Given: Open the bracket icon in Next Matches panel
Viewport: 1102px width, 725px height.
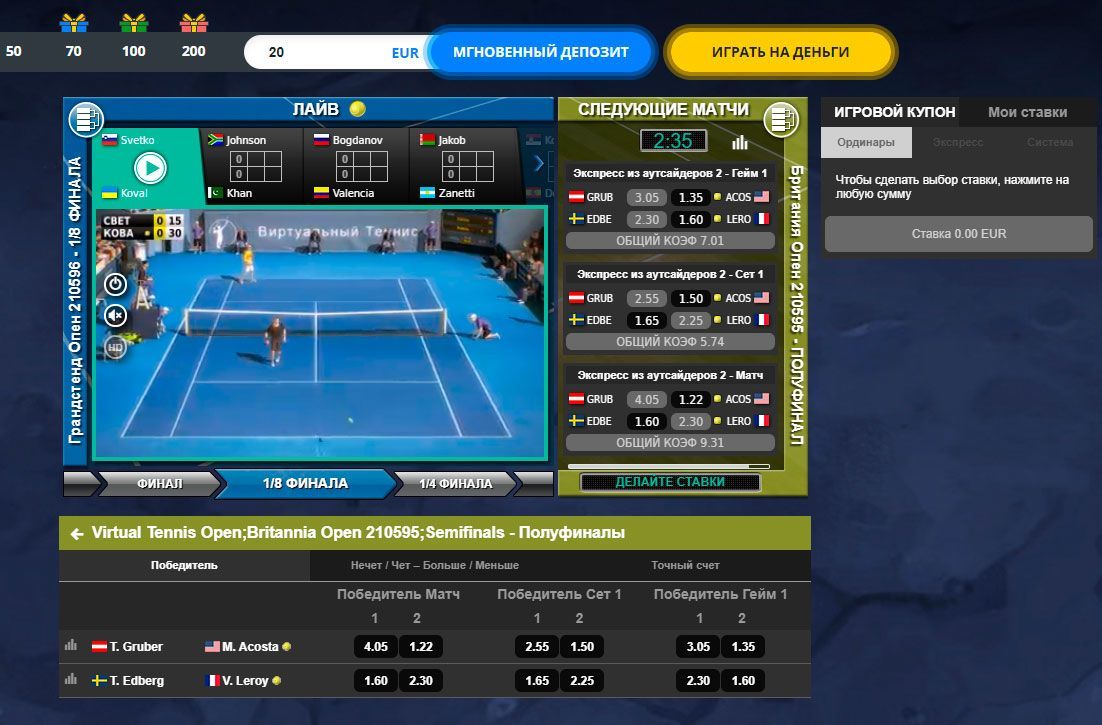Looking at the screenshot, I should [782, 120].
